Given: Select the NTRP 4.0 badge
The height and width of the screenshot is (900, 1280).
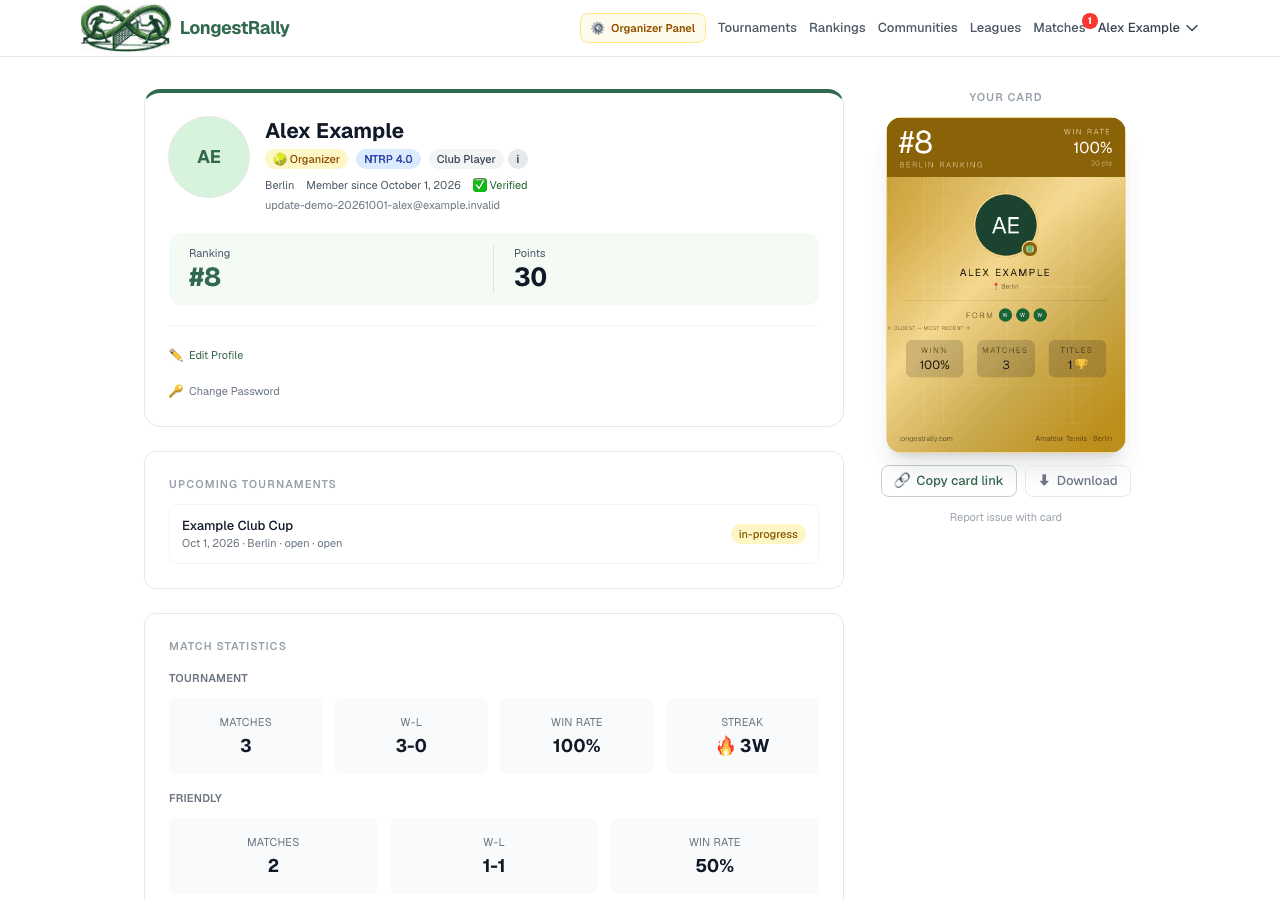Looking at the screenshot, I should click(x=388, y=159).
